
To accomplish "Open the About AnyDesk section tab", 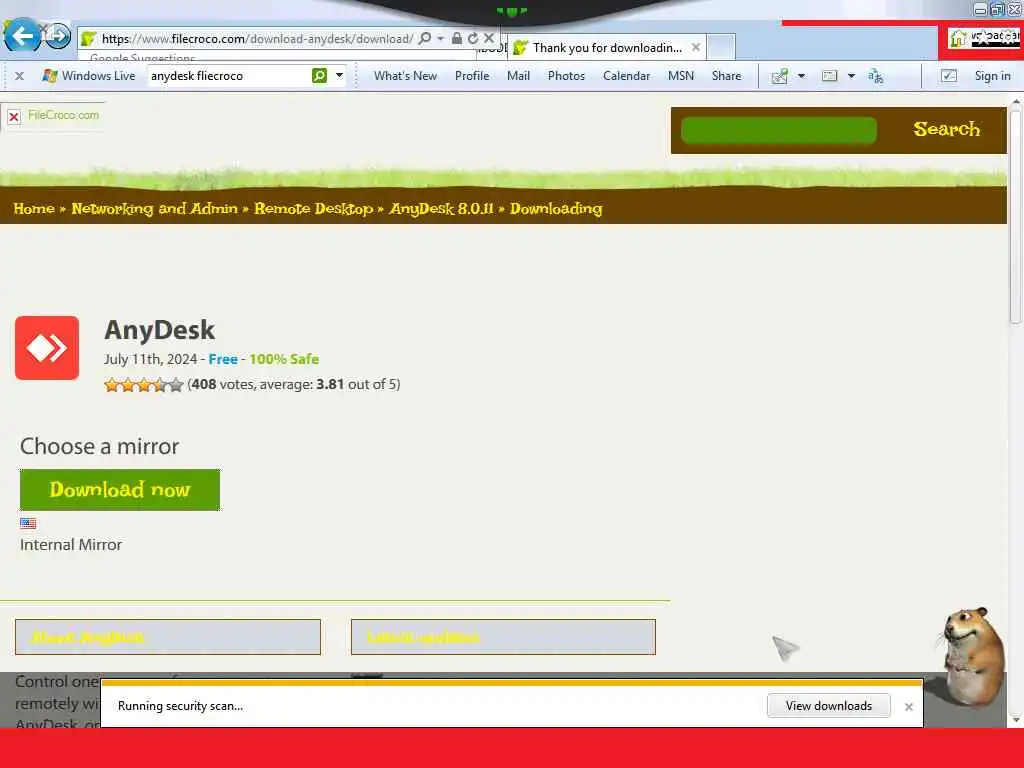I will coord(168,637).
